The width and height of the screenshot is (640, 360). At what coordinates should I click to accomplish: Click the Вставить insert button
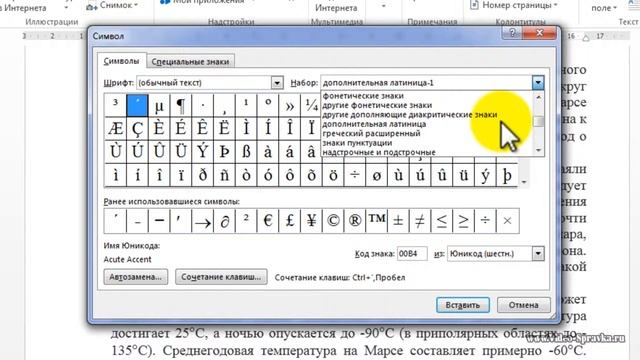pos(462,305)
